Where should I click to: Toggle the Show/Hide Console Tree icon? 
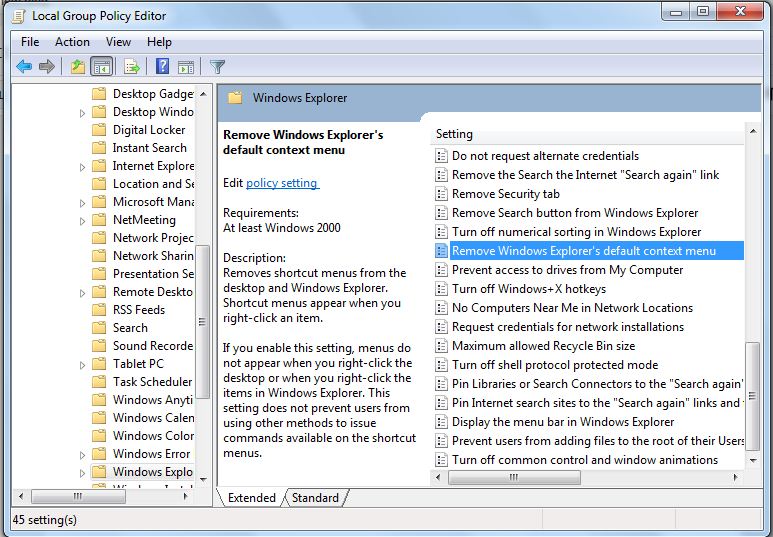(x=102, y=66)
